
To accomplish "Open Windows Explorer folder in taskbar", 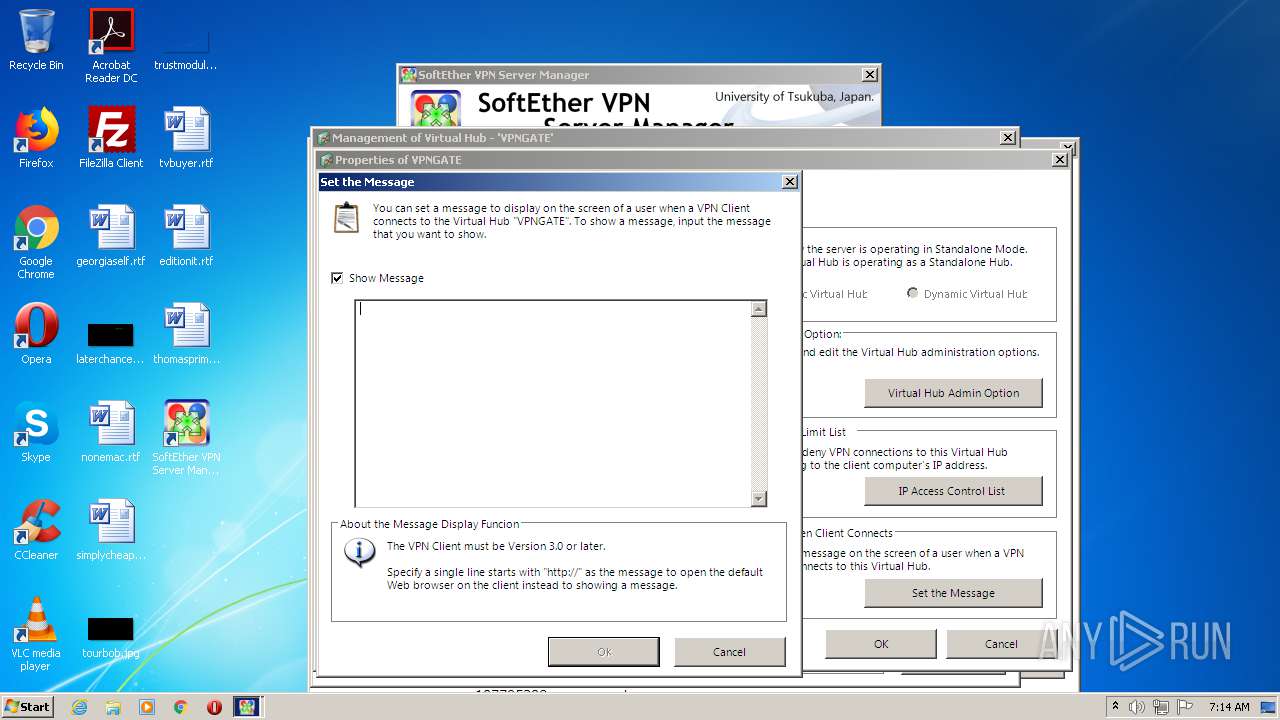I will pyautogui.click(x=113, y=707).
